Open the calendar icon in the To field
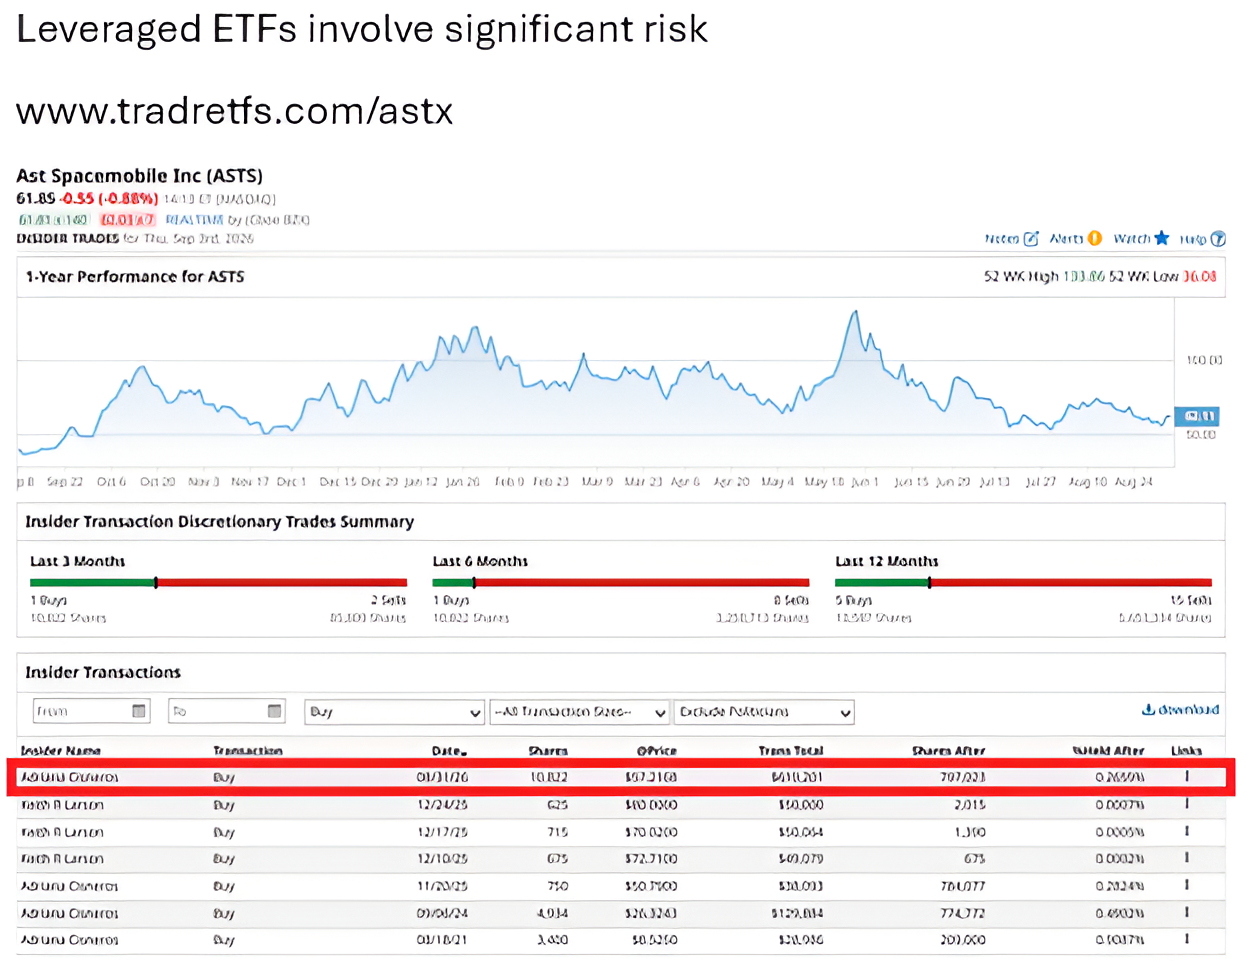 tap(274, 711)
